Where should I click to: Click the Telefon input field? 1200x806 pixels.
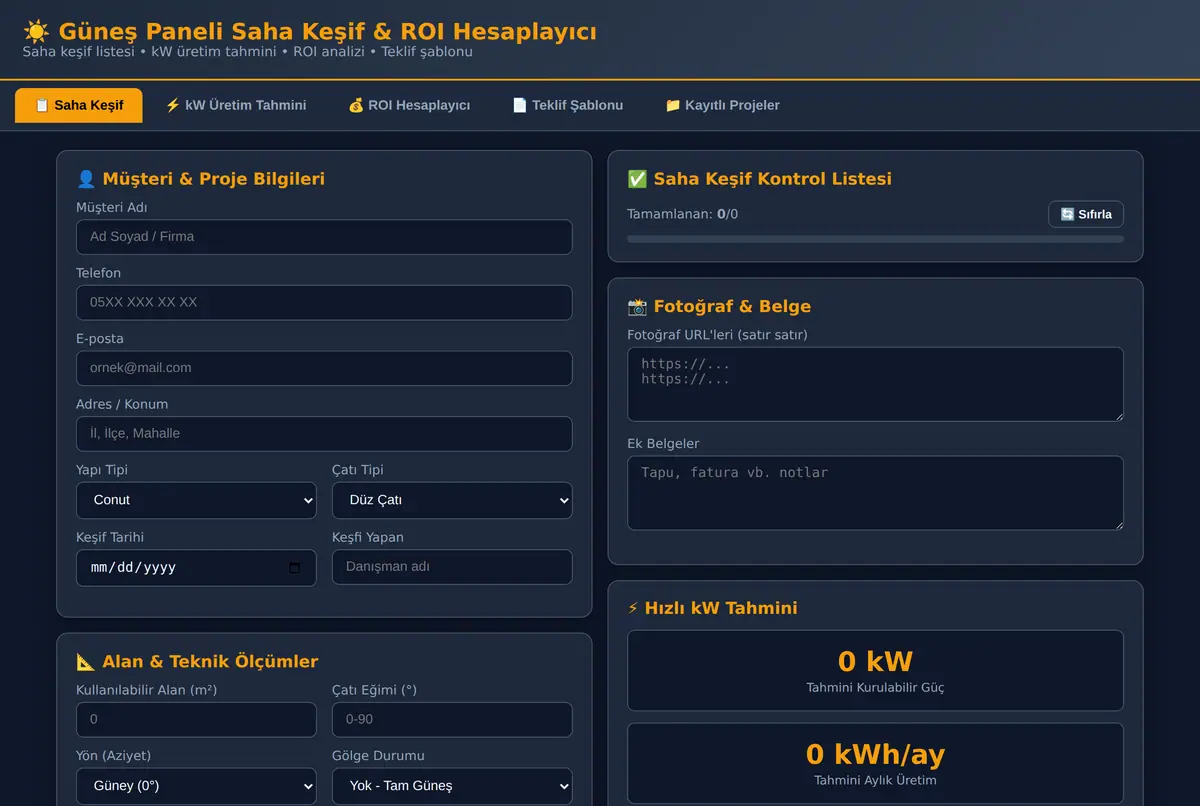pyautogui.click(x=324, y=302)
